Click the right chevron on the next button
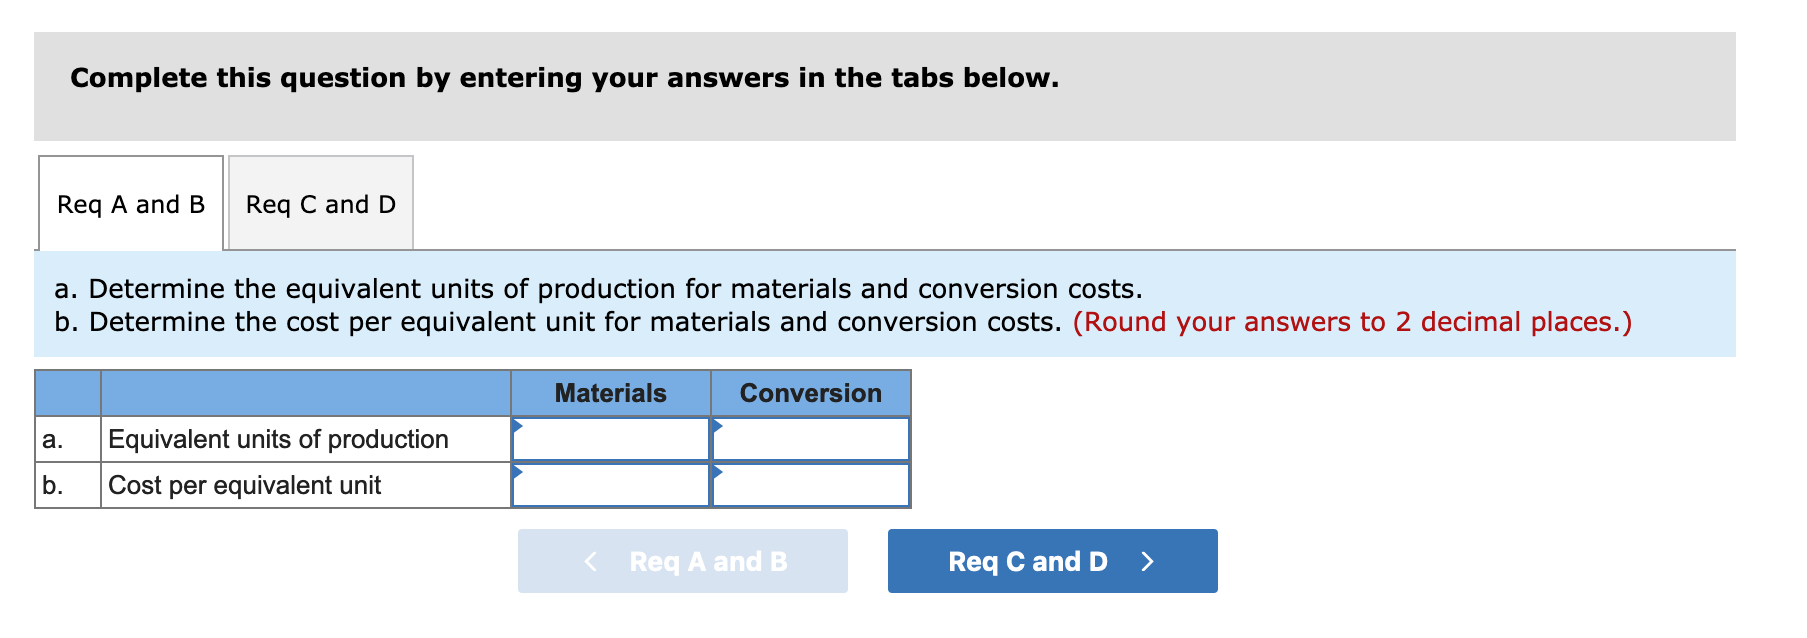1807x638 pixels. click(x=1147, y=561)
